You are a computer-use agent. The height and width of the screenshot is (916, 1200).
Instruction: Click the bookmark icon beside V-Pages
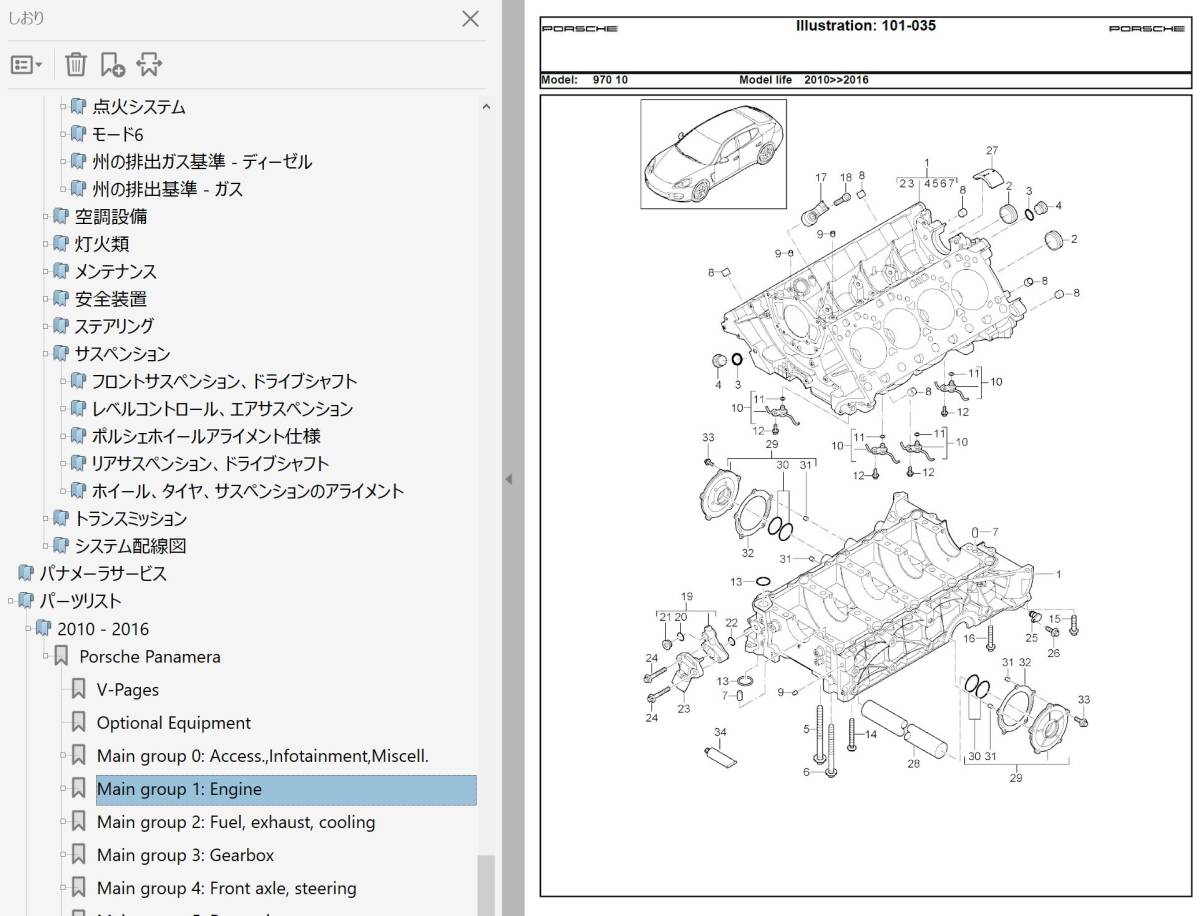tap(78, 689)
